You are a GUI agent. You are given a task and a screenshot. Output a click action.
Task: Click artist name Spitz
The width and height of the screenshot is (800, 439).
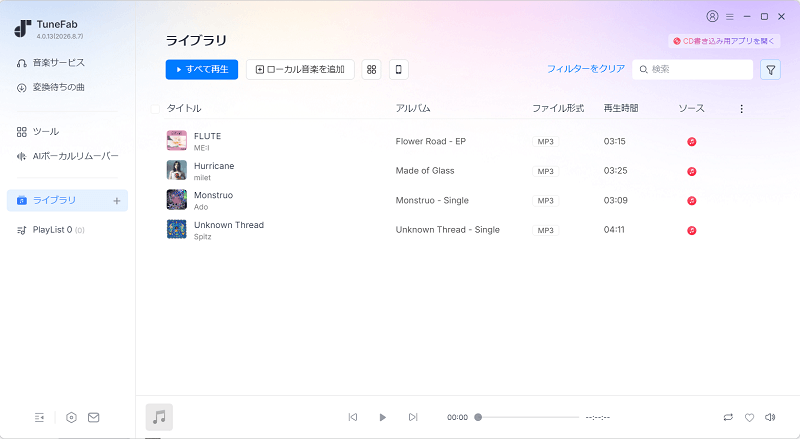tap(203, 237)
